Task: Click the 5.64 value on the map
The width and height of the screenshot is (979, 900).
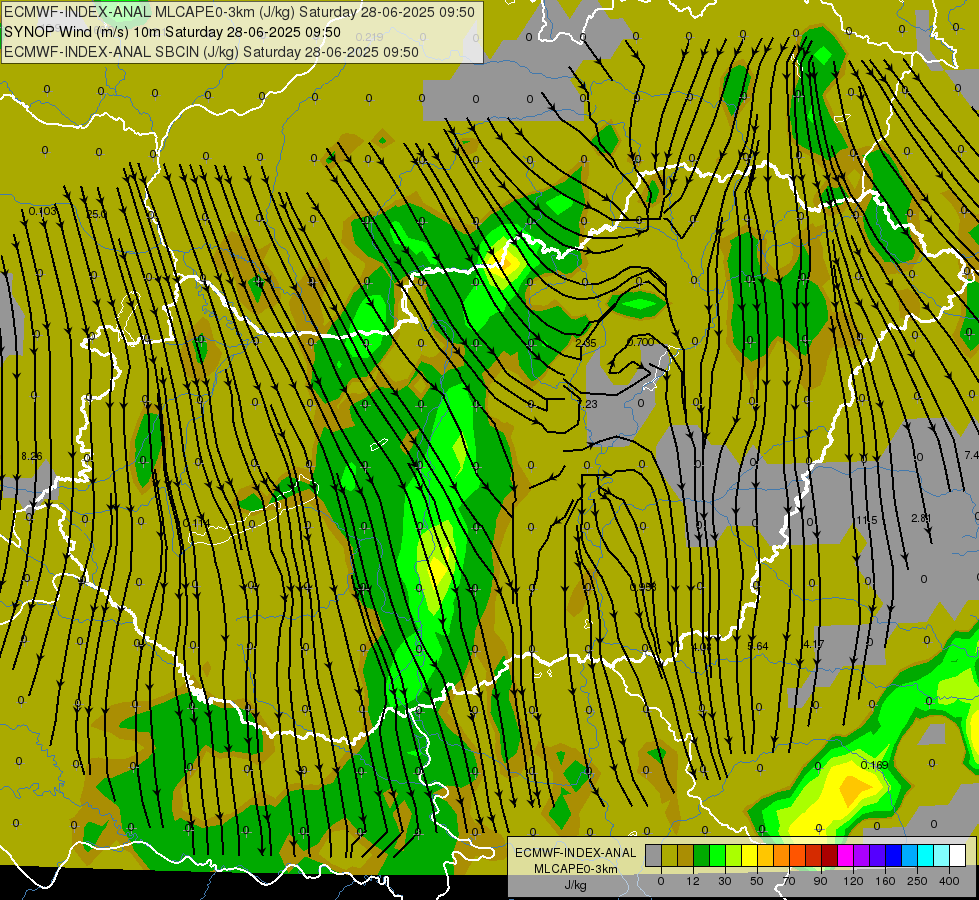Action: [x=757, y=646]
